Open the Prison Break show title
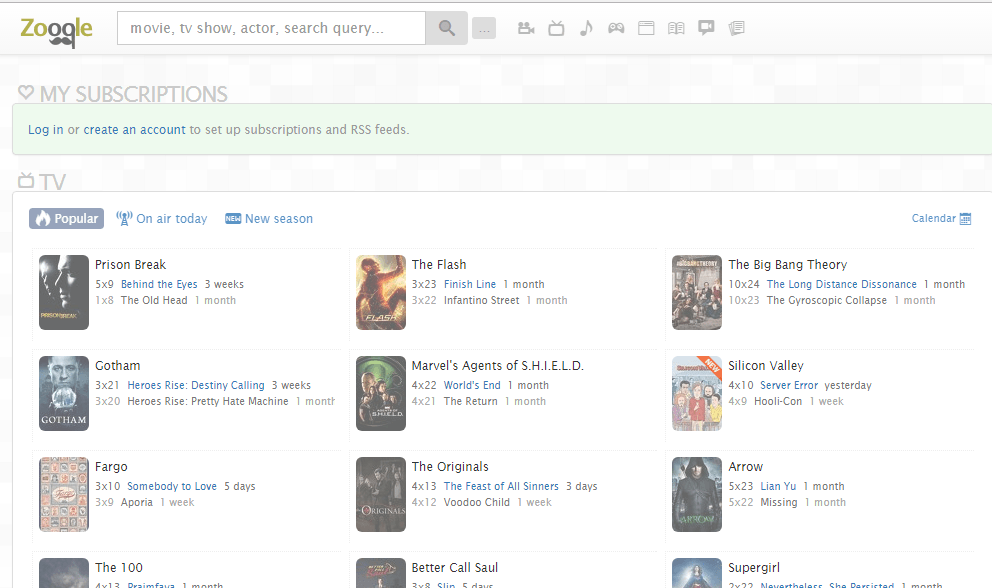The image size is (992, 588). coord(130,265)
